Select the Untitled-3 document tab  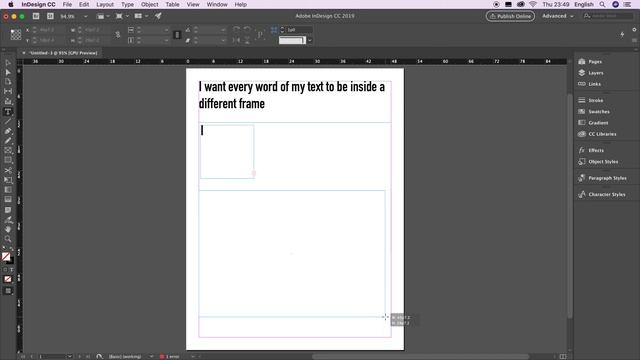(x=60, y=53)
